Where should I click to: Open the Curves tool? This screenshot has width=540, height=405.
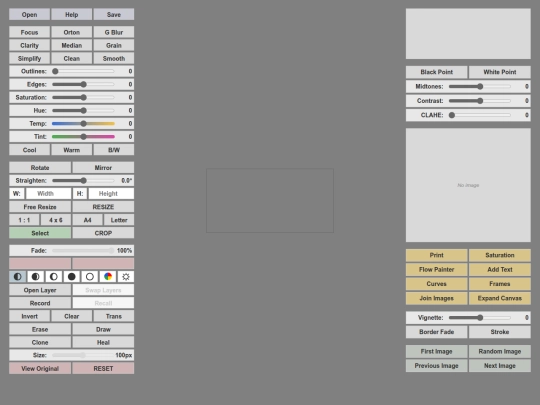436,284
